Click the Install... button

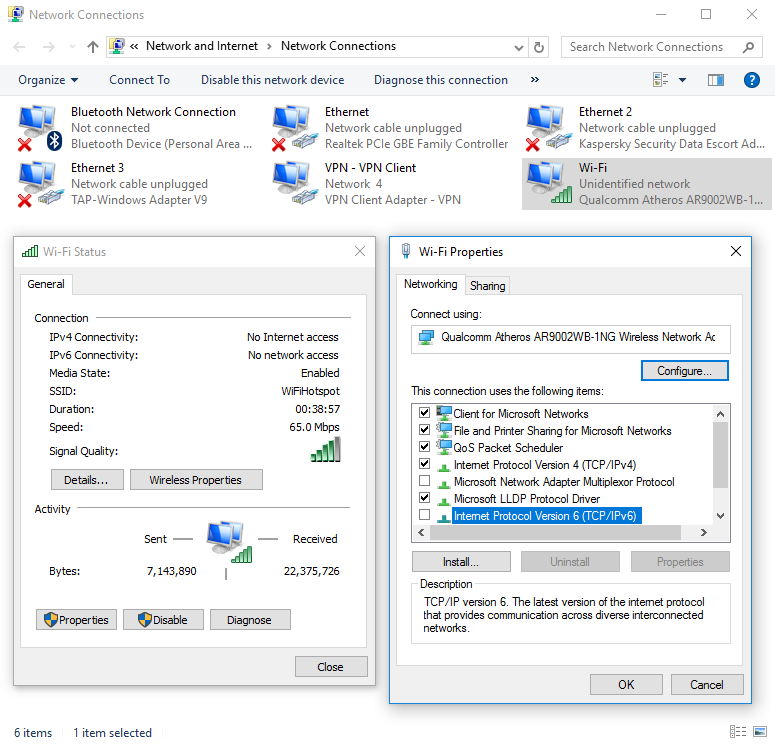461,562
